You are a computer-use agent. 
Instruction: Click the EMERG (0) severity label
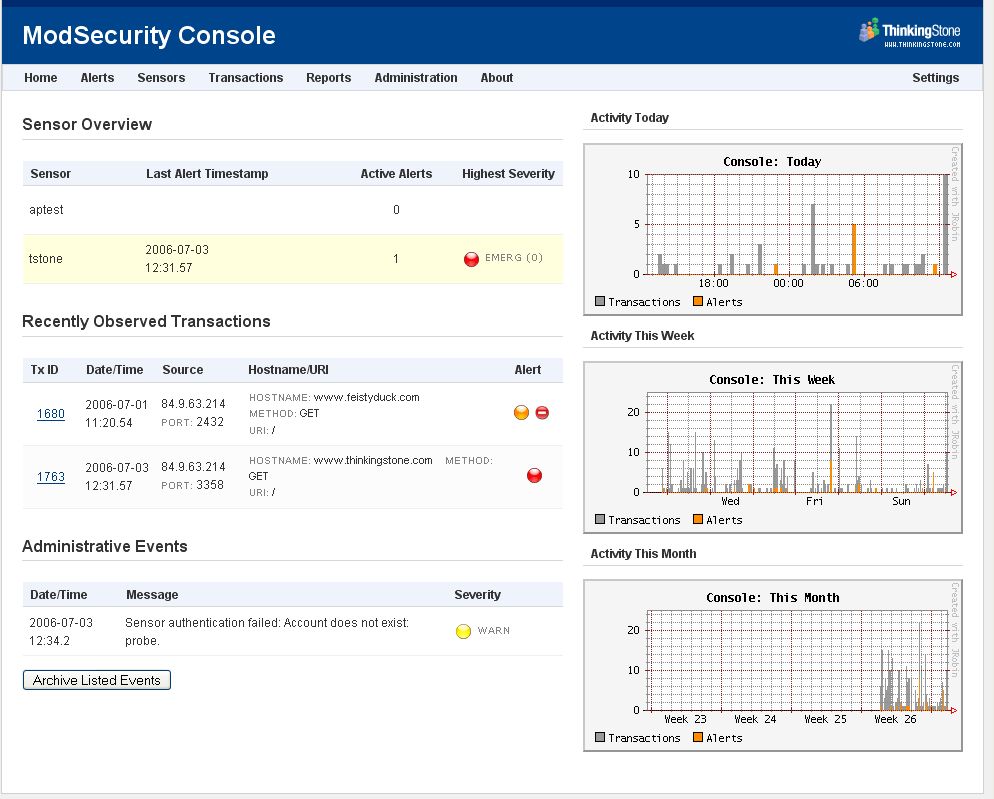coord(513,257)
